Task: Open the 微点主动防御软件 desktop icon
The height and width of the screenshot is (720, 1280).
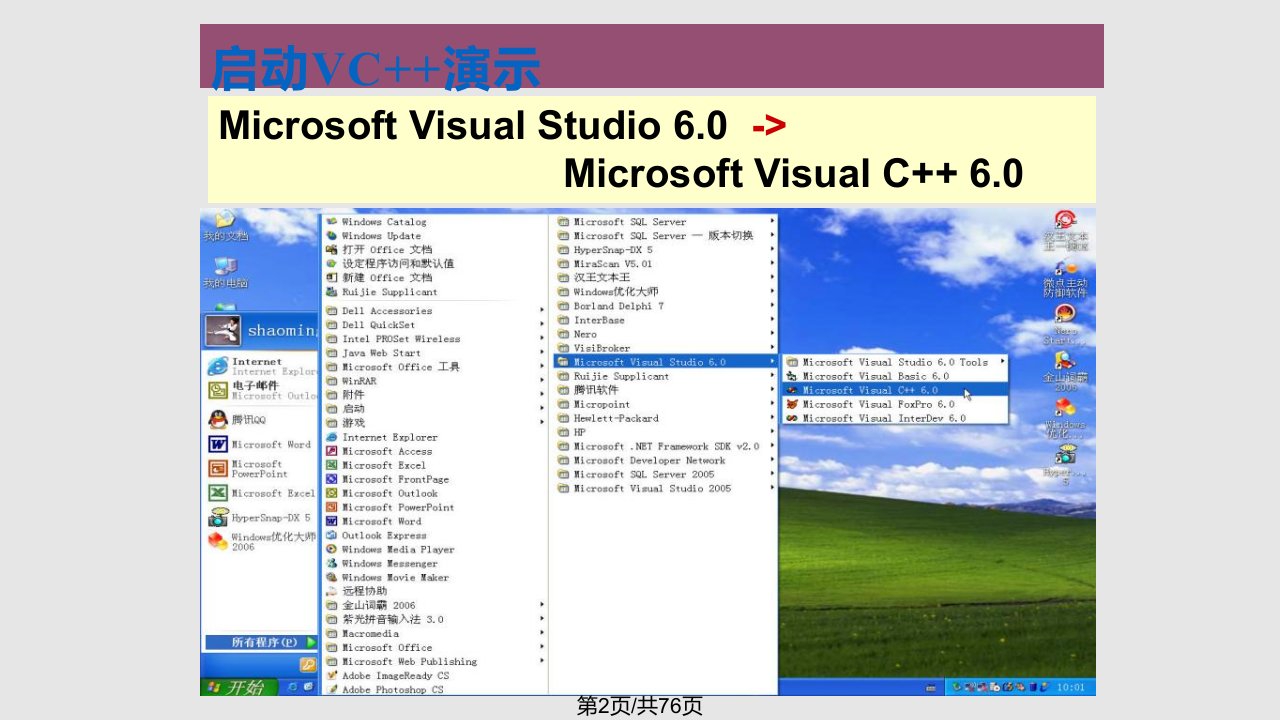Action: 1066,267
